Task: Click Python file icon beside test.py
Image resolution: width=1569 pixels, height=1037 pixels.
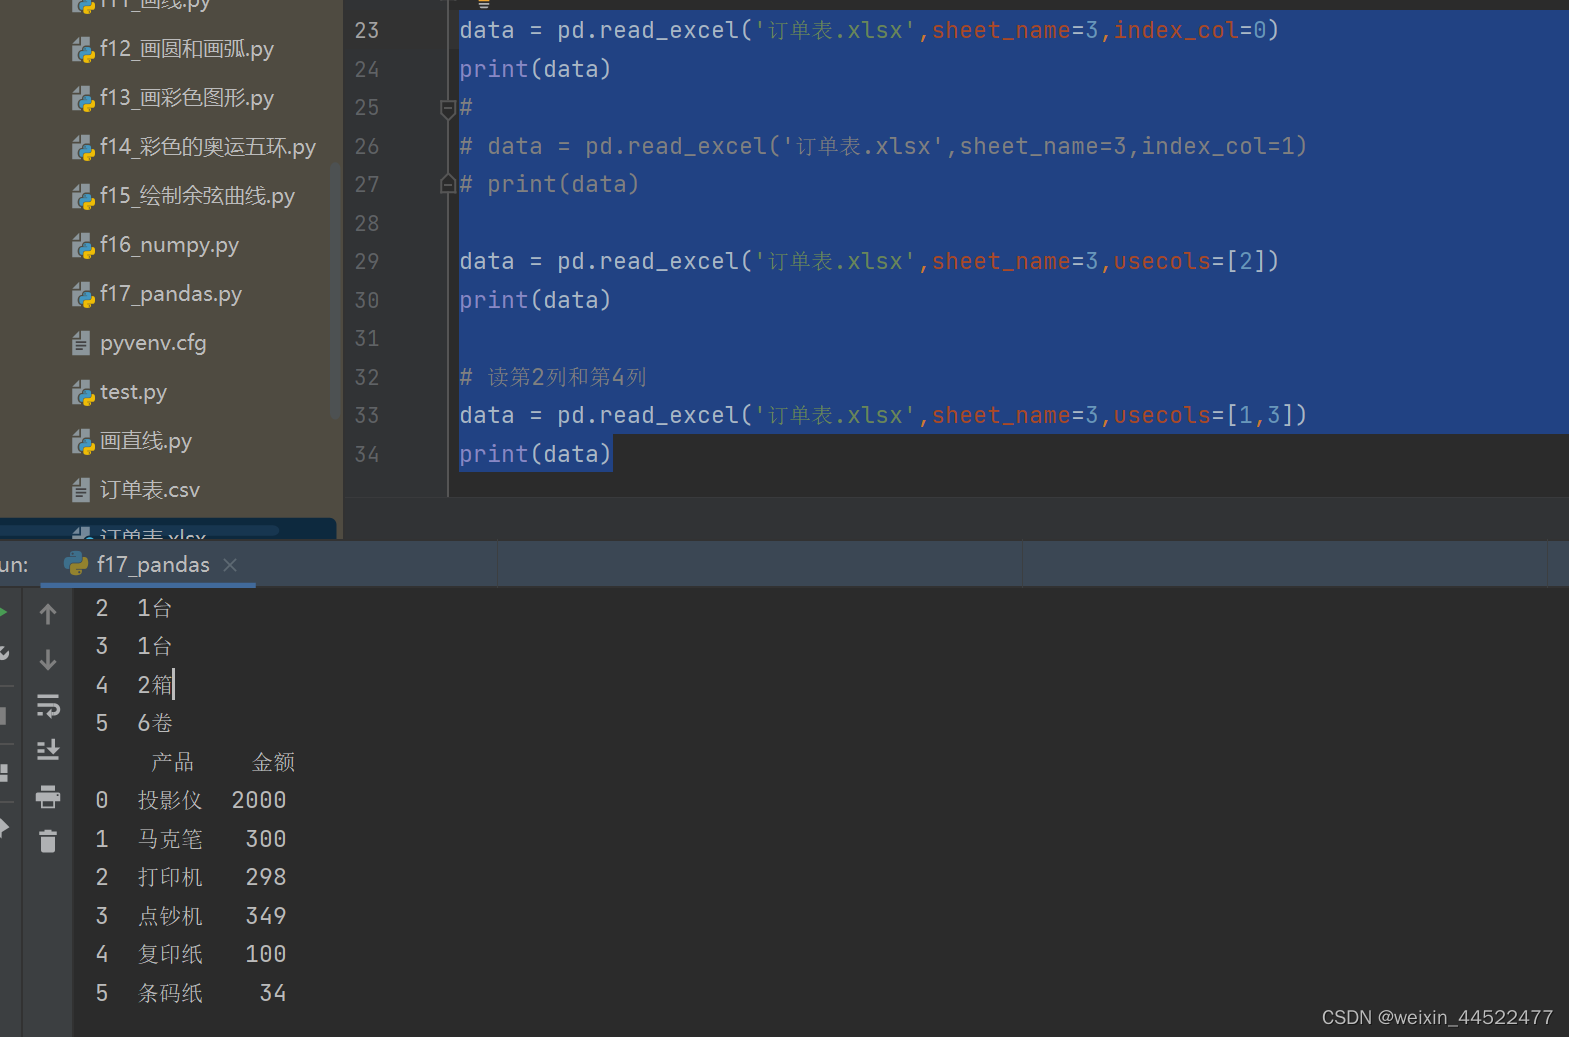Action: tap(83, 392)
